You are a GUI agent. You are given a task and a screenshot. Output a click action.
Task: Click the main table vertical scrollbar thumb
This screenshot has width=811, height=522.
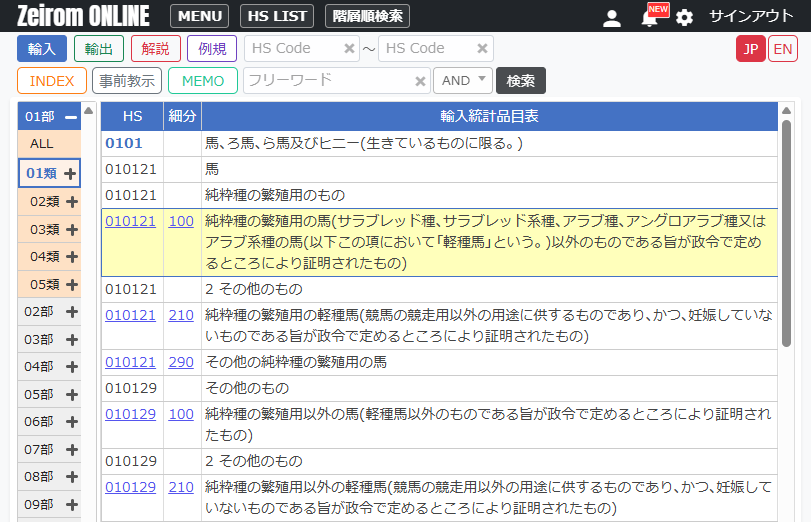[x=786, y=233]
